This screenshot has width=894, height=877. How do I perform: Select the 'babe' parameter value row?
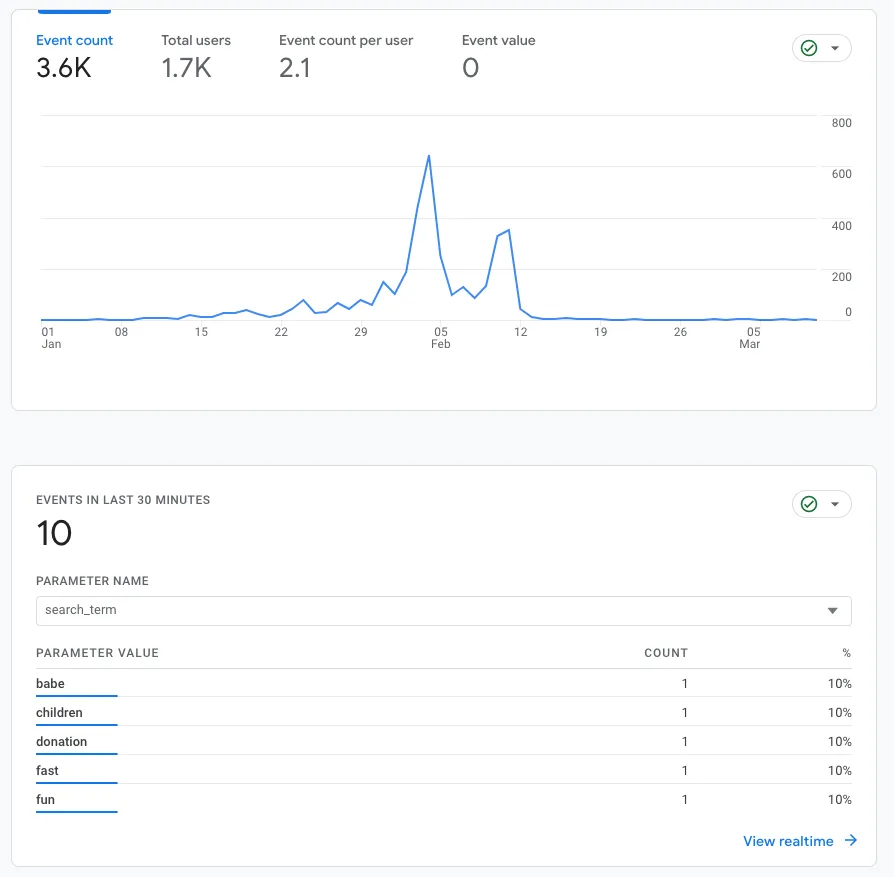coord(444,683)
